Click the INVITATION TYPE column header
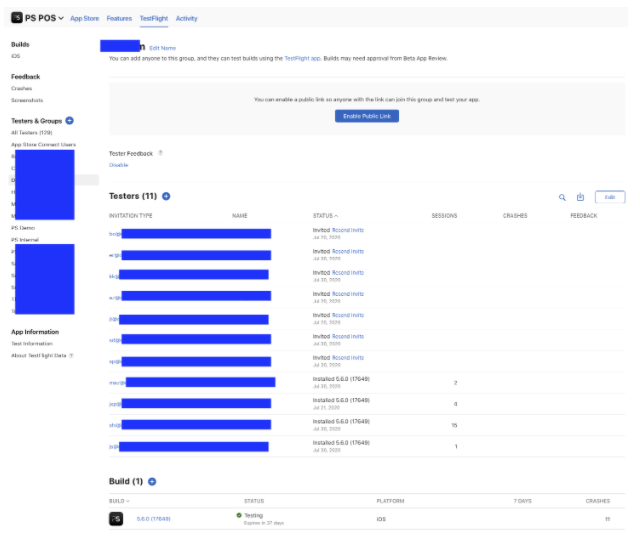 point(131,216)
